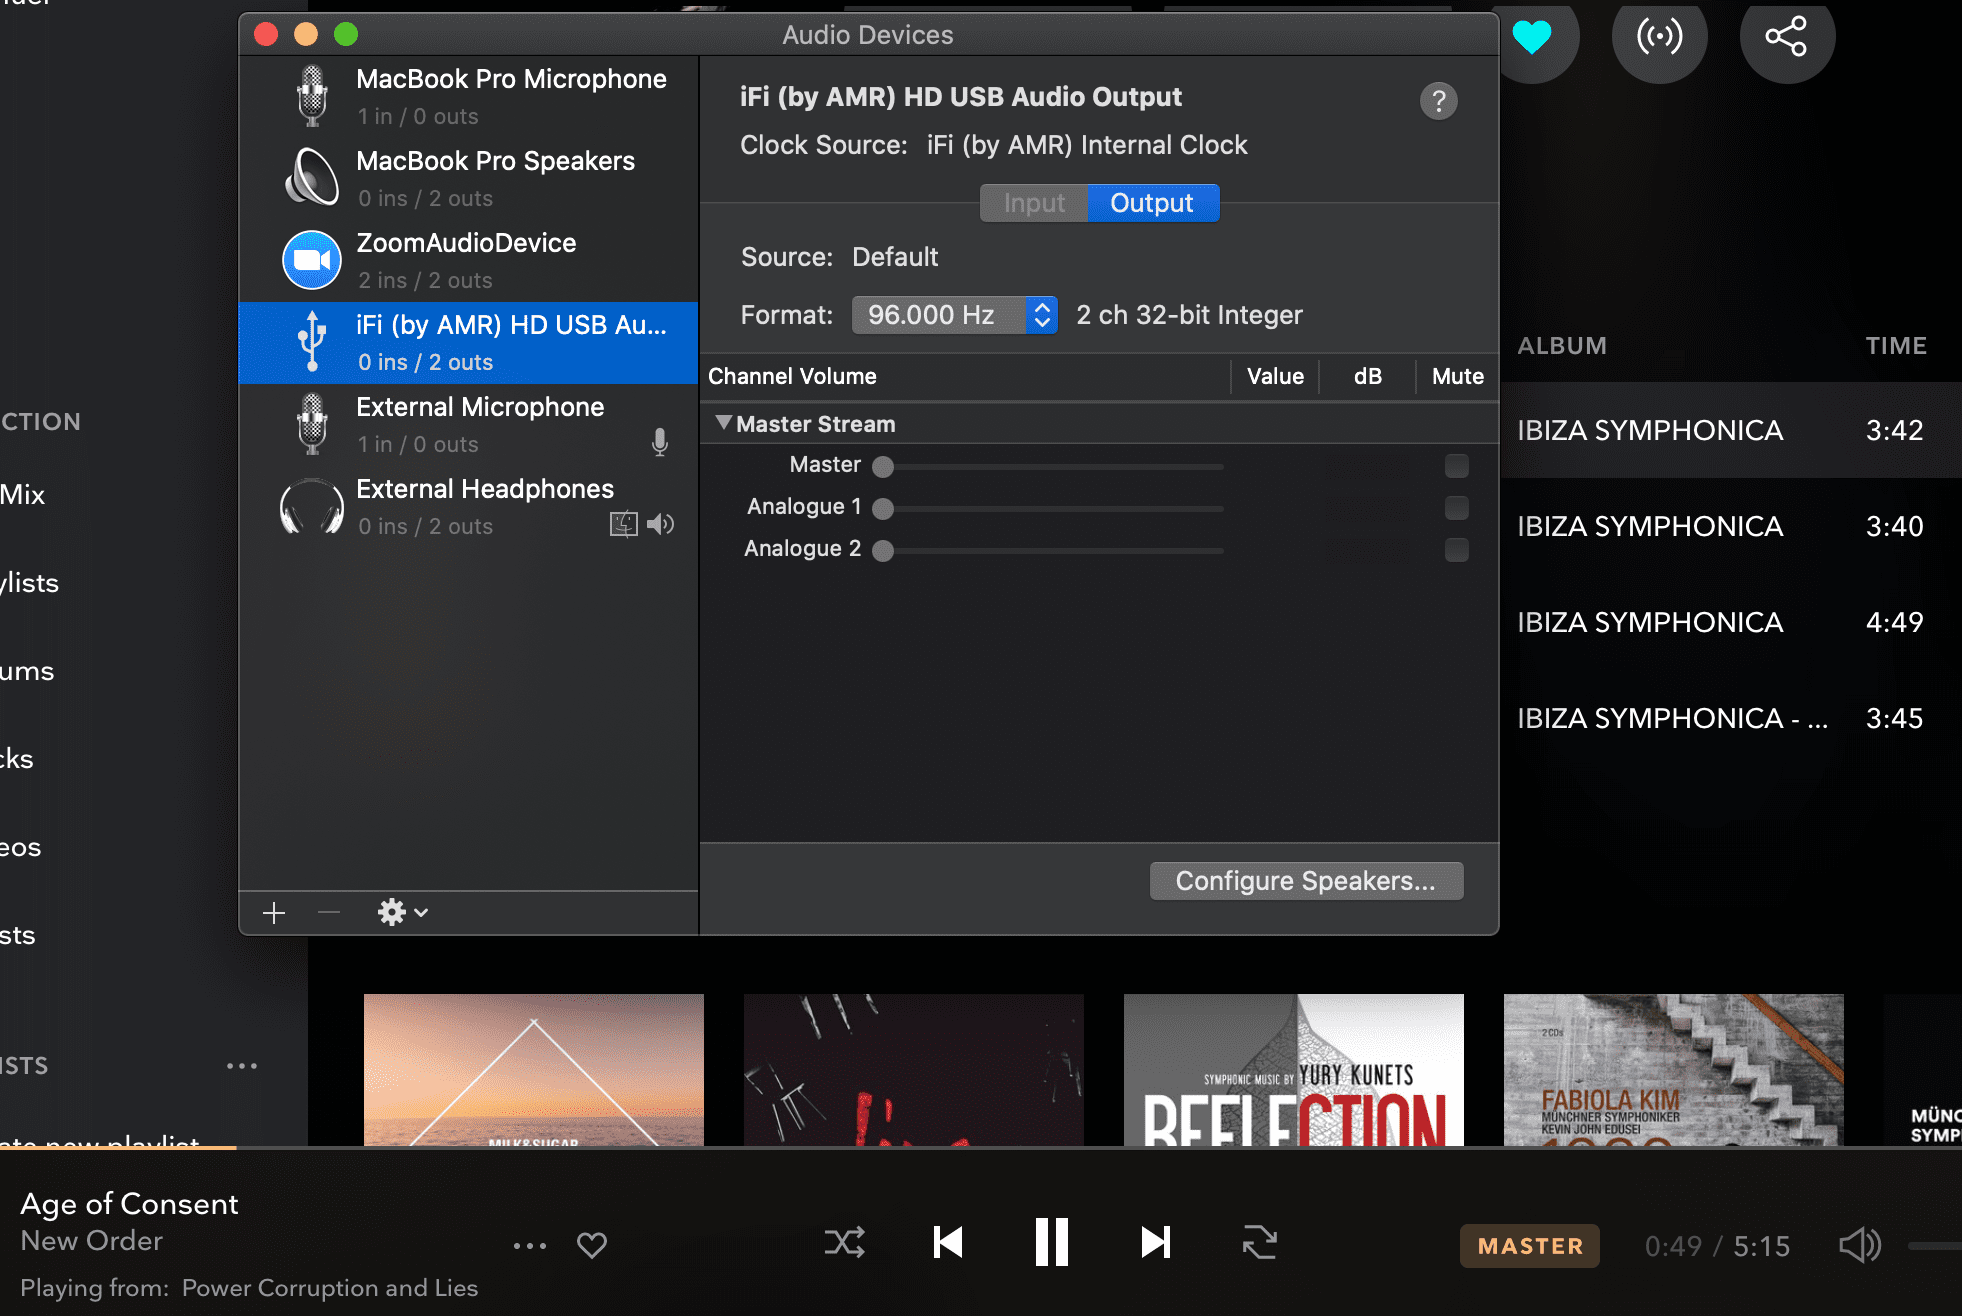Click the iFi USB device icon

coord(312,342)
